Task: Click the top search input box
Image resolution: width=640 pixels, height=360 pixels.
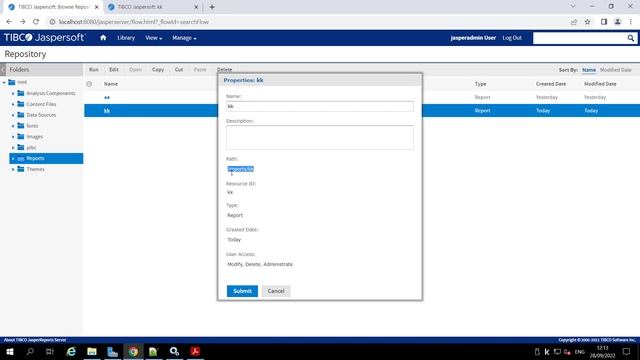Action: [x=580, y=38]
